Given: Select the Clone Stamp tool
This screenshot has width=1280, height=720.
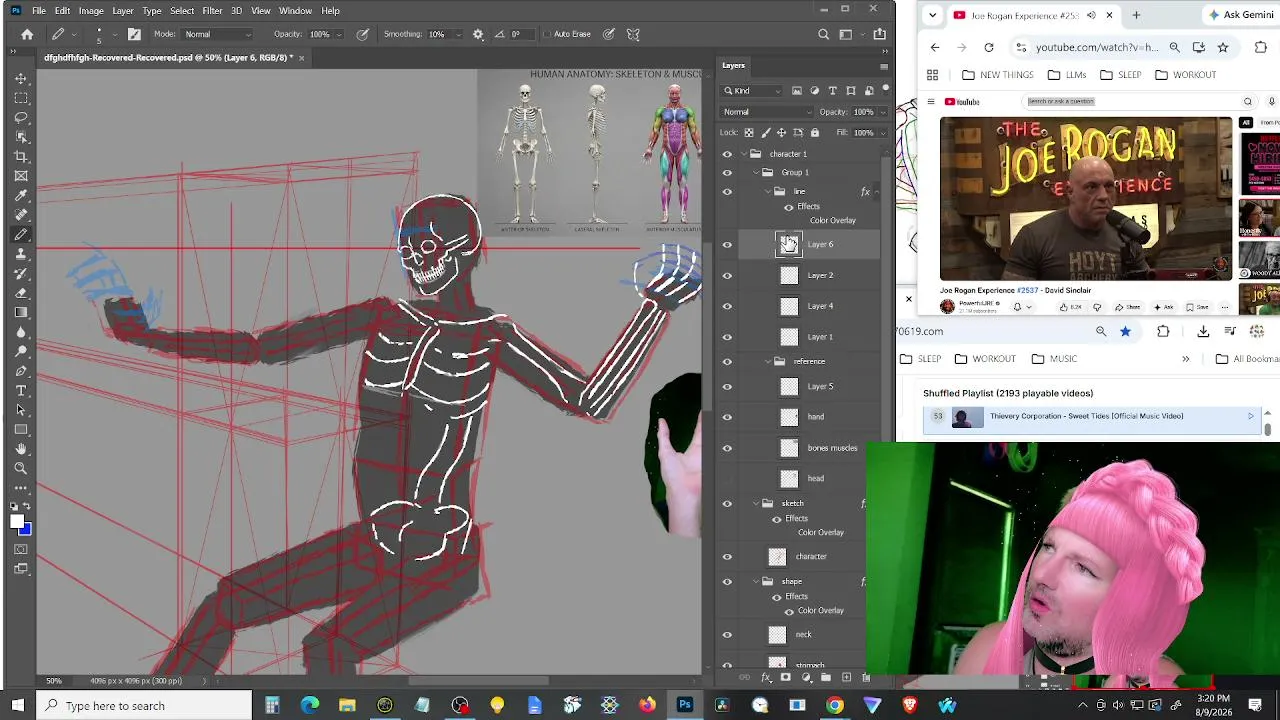Looking at the screenshot, I should [x=21, y=254].
